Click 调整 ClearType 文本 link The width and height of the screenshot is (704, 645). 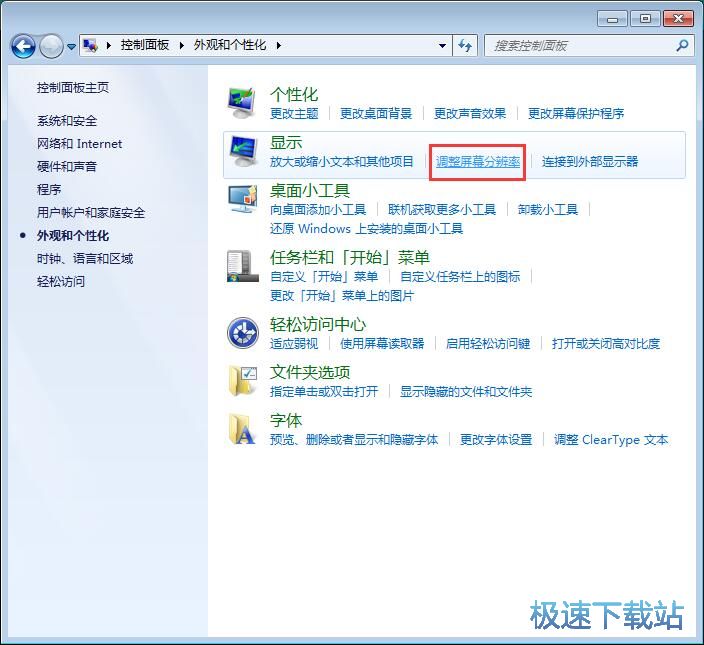coord(611,440)
